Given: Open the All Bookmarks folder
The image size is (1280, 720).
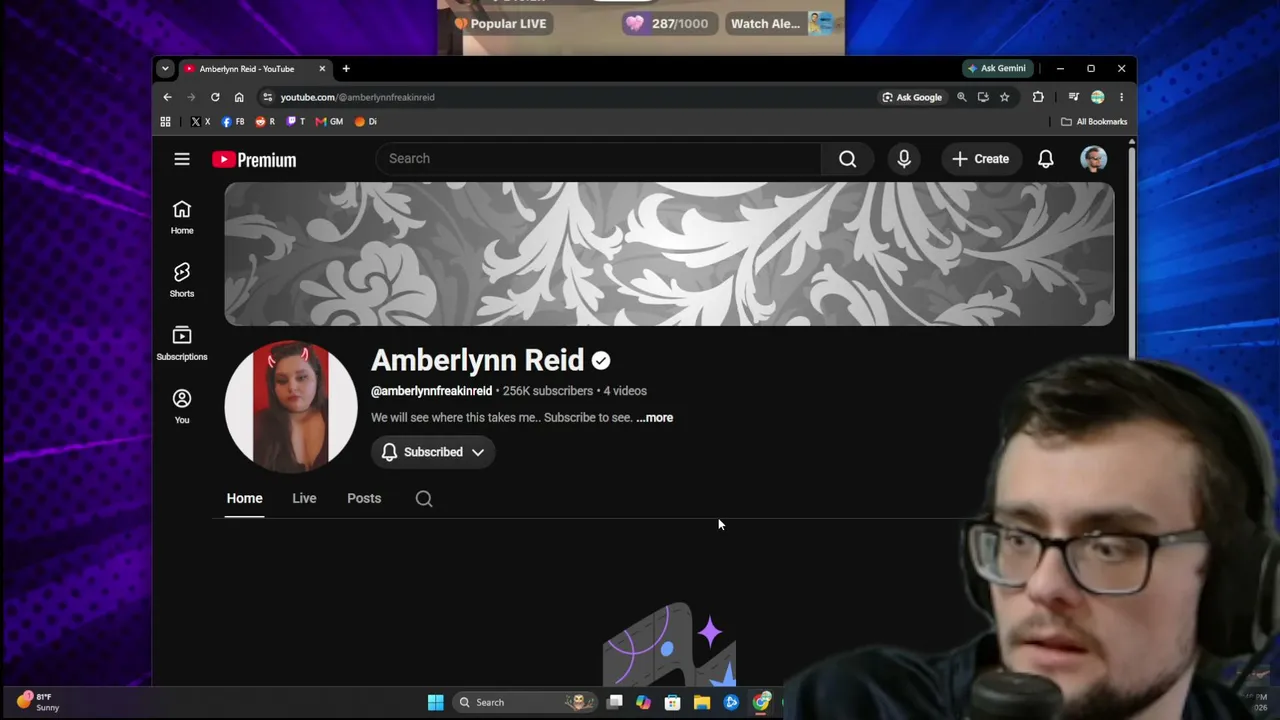Looking at the screenshot, I should 1094,122.
